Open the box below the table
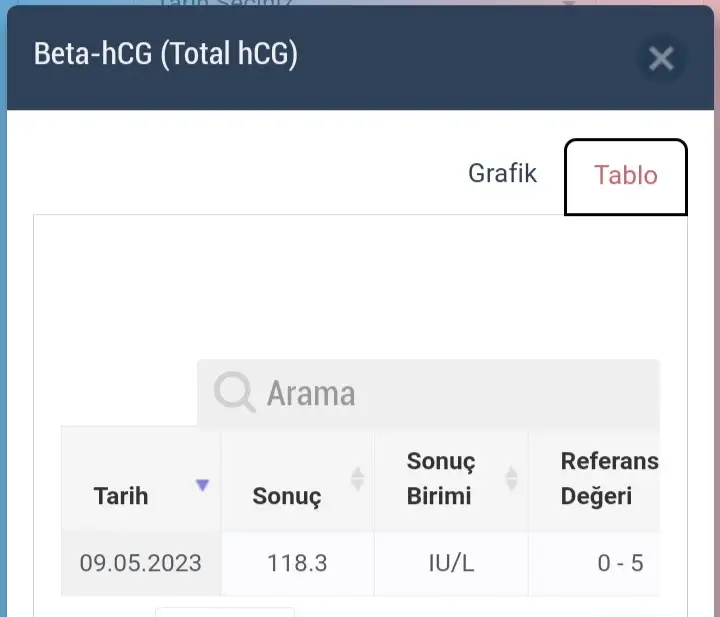Viewport: 720px width, 617px height. pos(224,611)
